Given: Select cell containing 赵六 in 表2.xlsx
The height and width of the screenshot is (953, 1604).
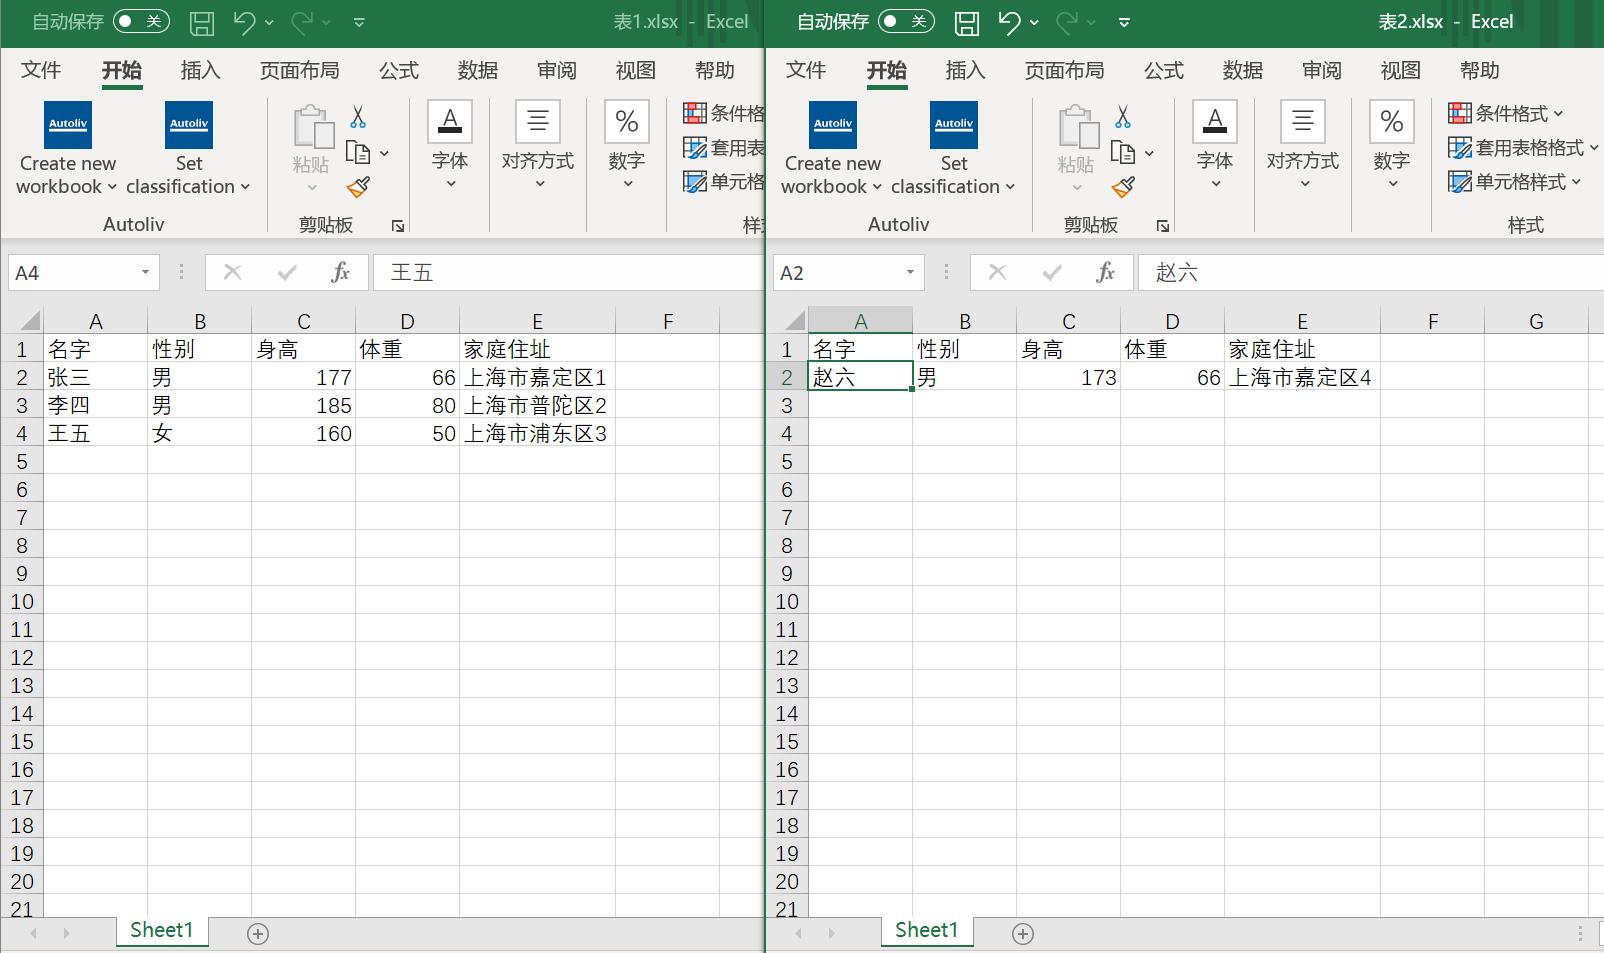Looking at the screenshot, I should pos(860,377).
